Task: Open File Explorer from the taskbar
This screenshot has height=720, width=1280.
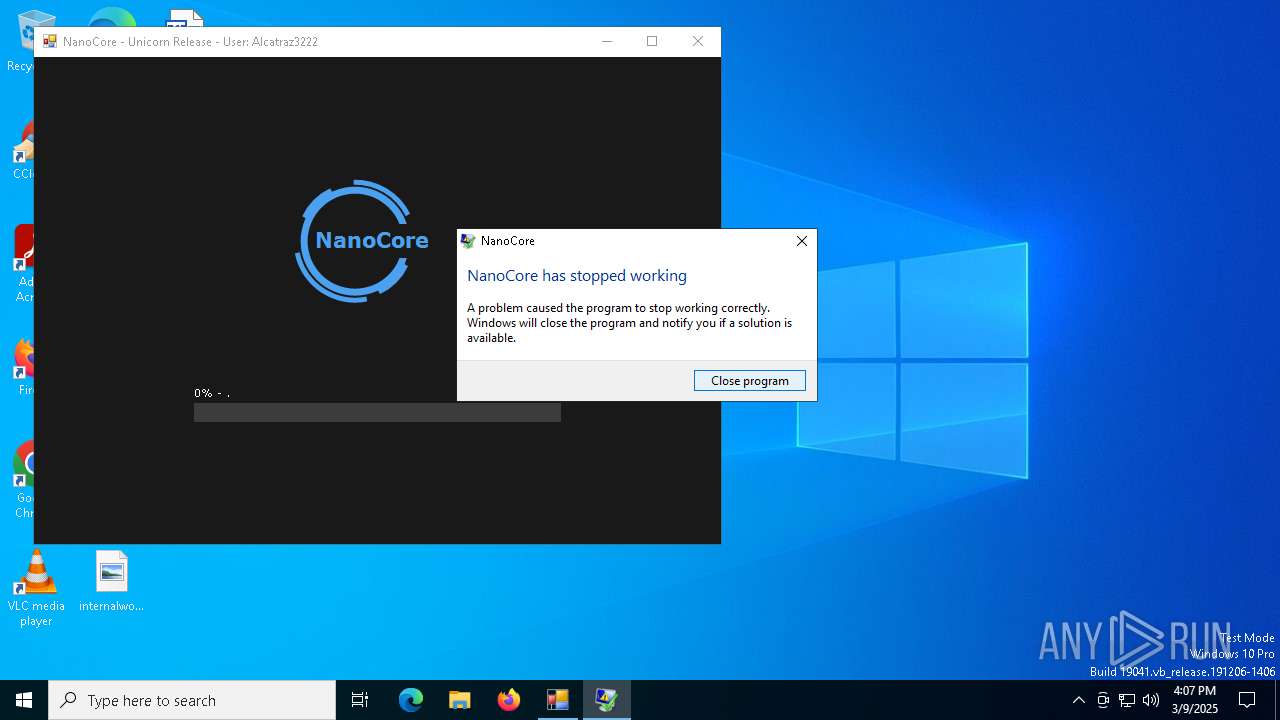Action: point(459,700)
